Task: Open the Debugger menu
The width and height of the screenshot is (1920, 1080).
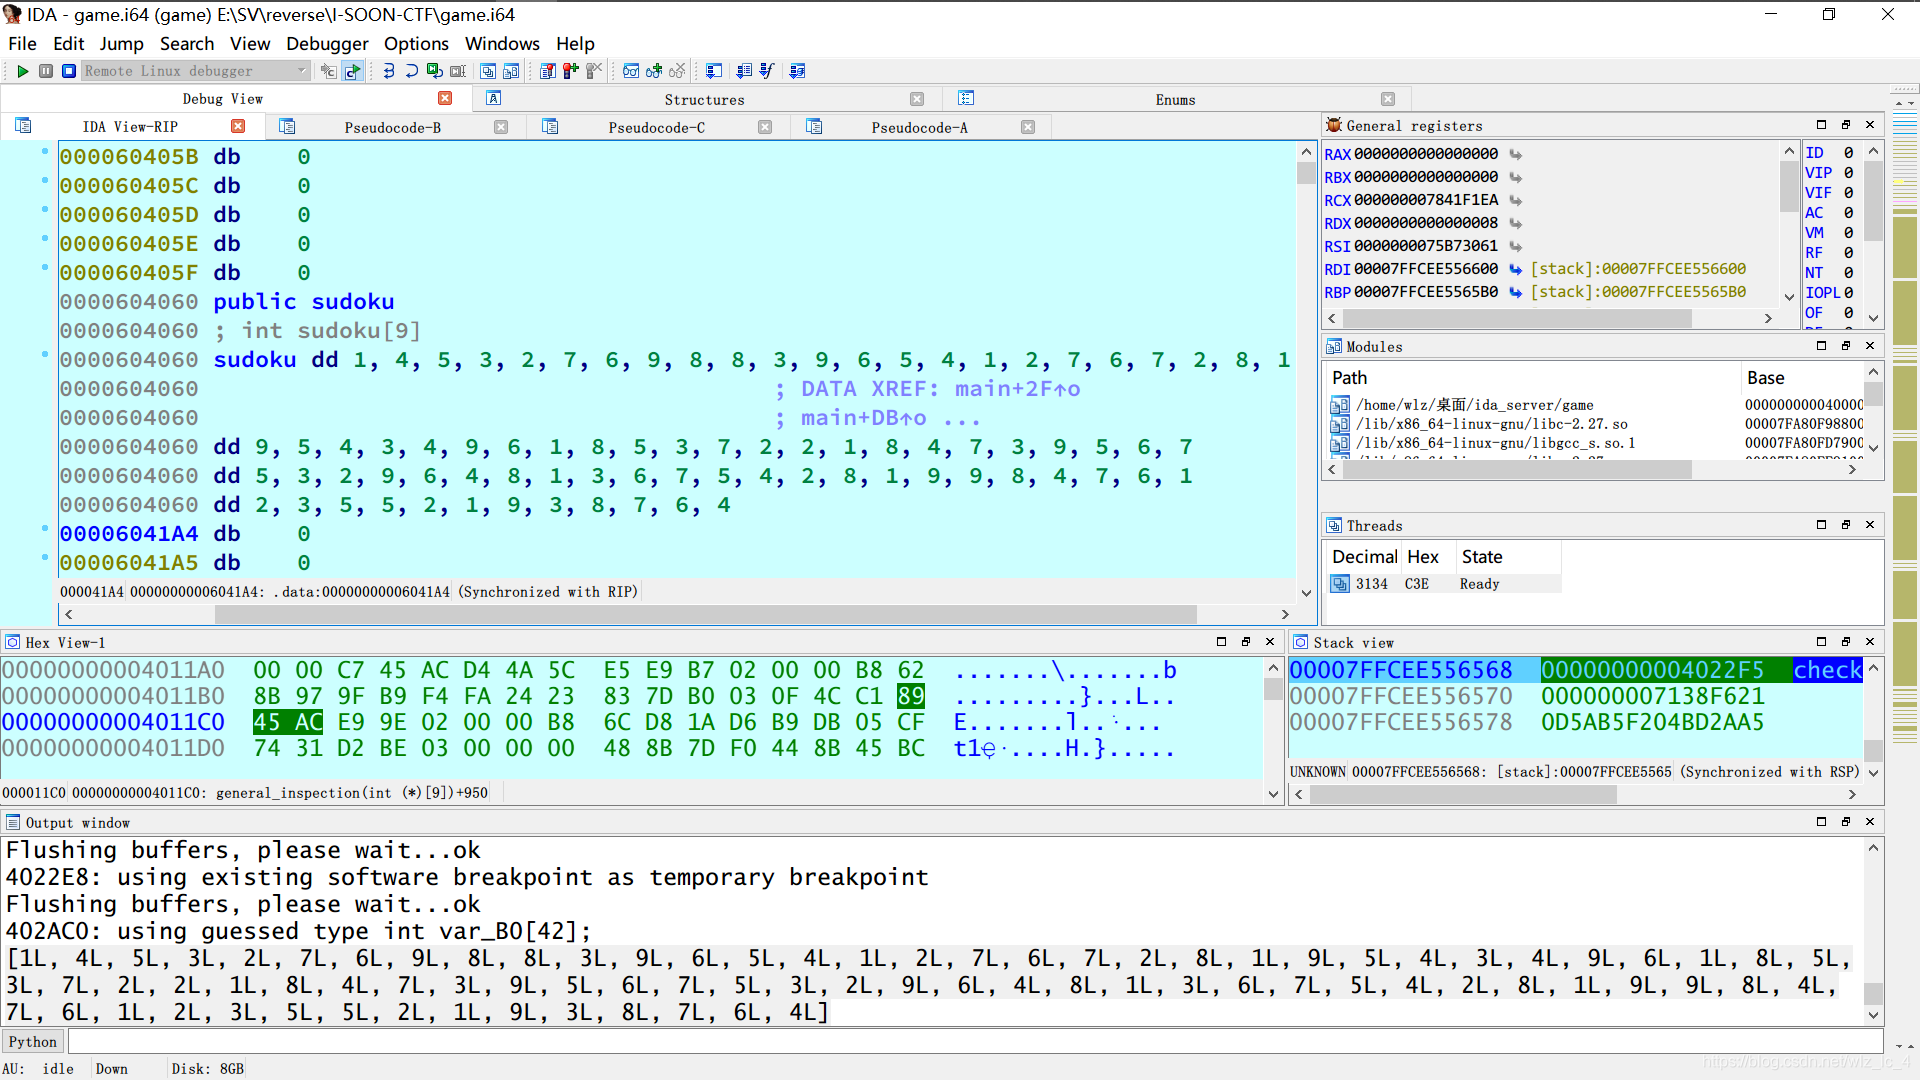Action: [327, 44]
